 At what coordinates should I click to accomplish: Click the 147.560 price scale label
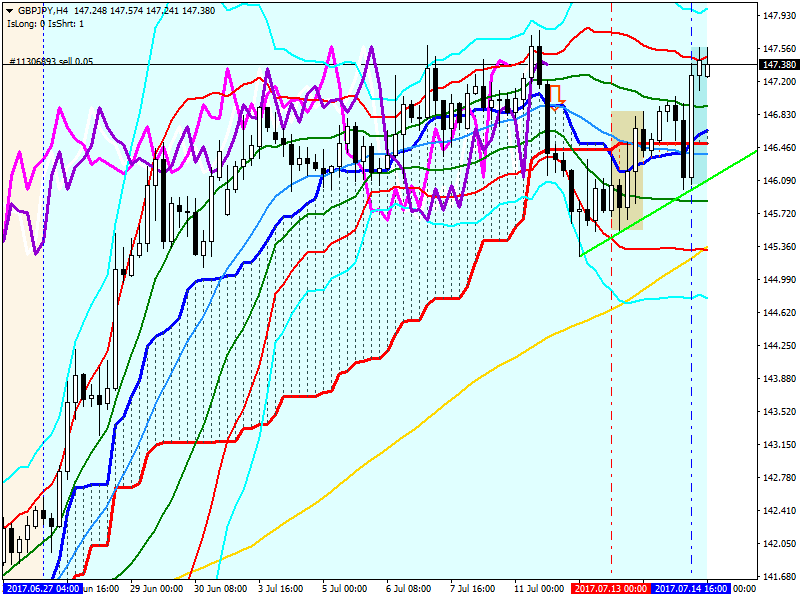click(779, 48)
